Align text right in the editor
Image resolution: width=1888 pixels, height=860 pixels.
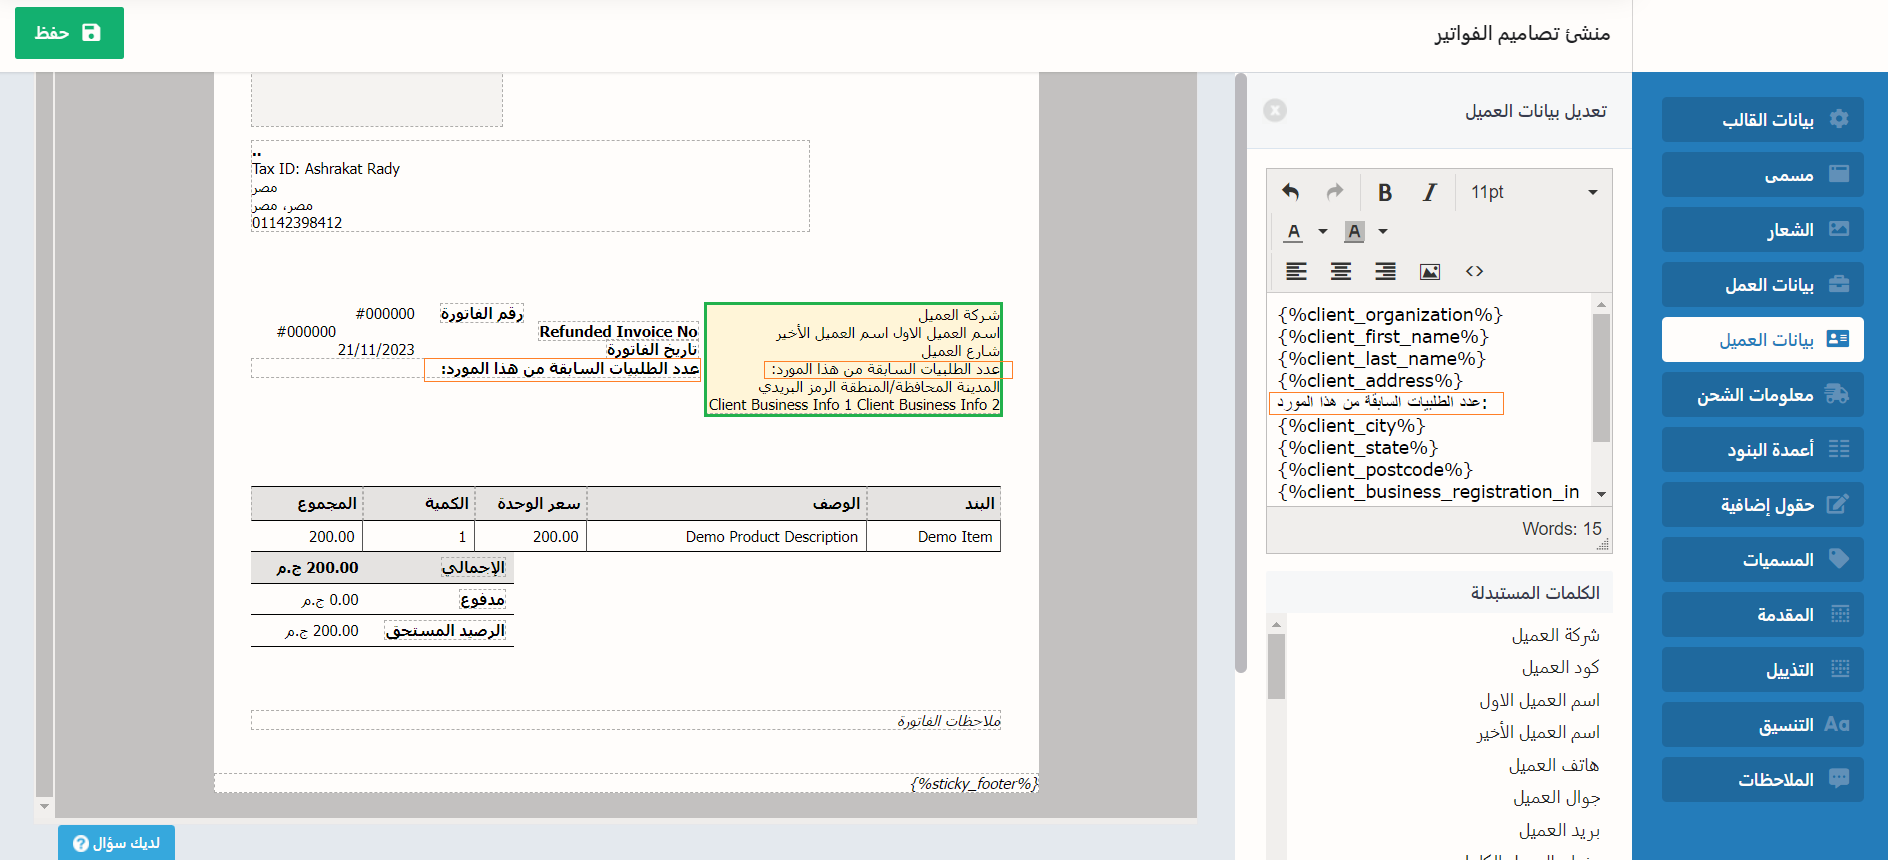(x=1385, y=271)
